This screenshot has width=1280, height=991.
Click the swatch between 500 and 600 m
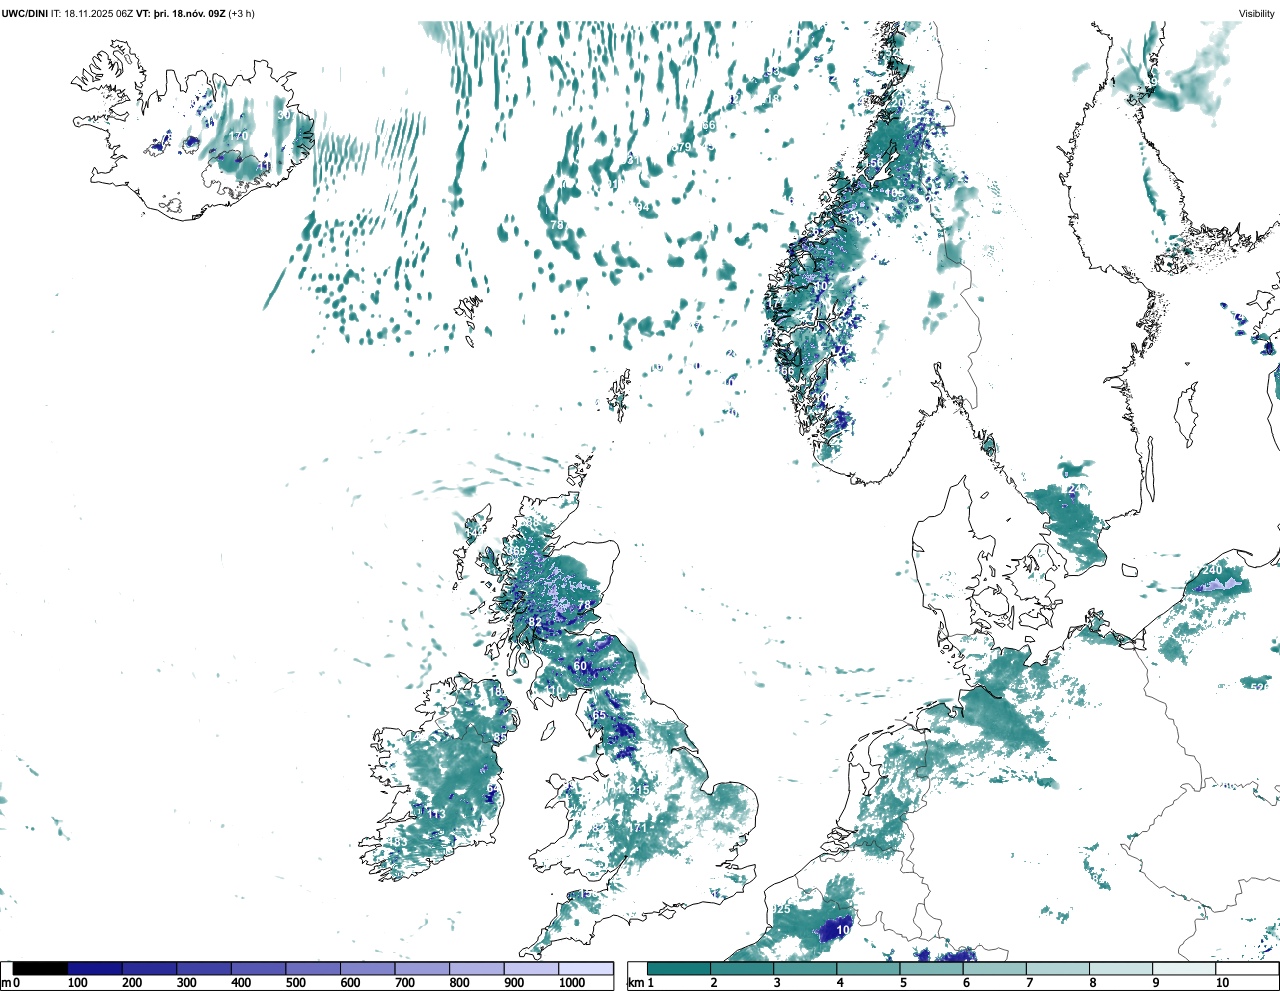pyautogui.click(x=313, y=968)
